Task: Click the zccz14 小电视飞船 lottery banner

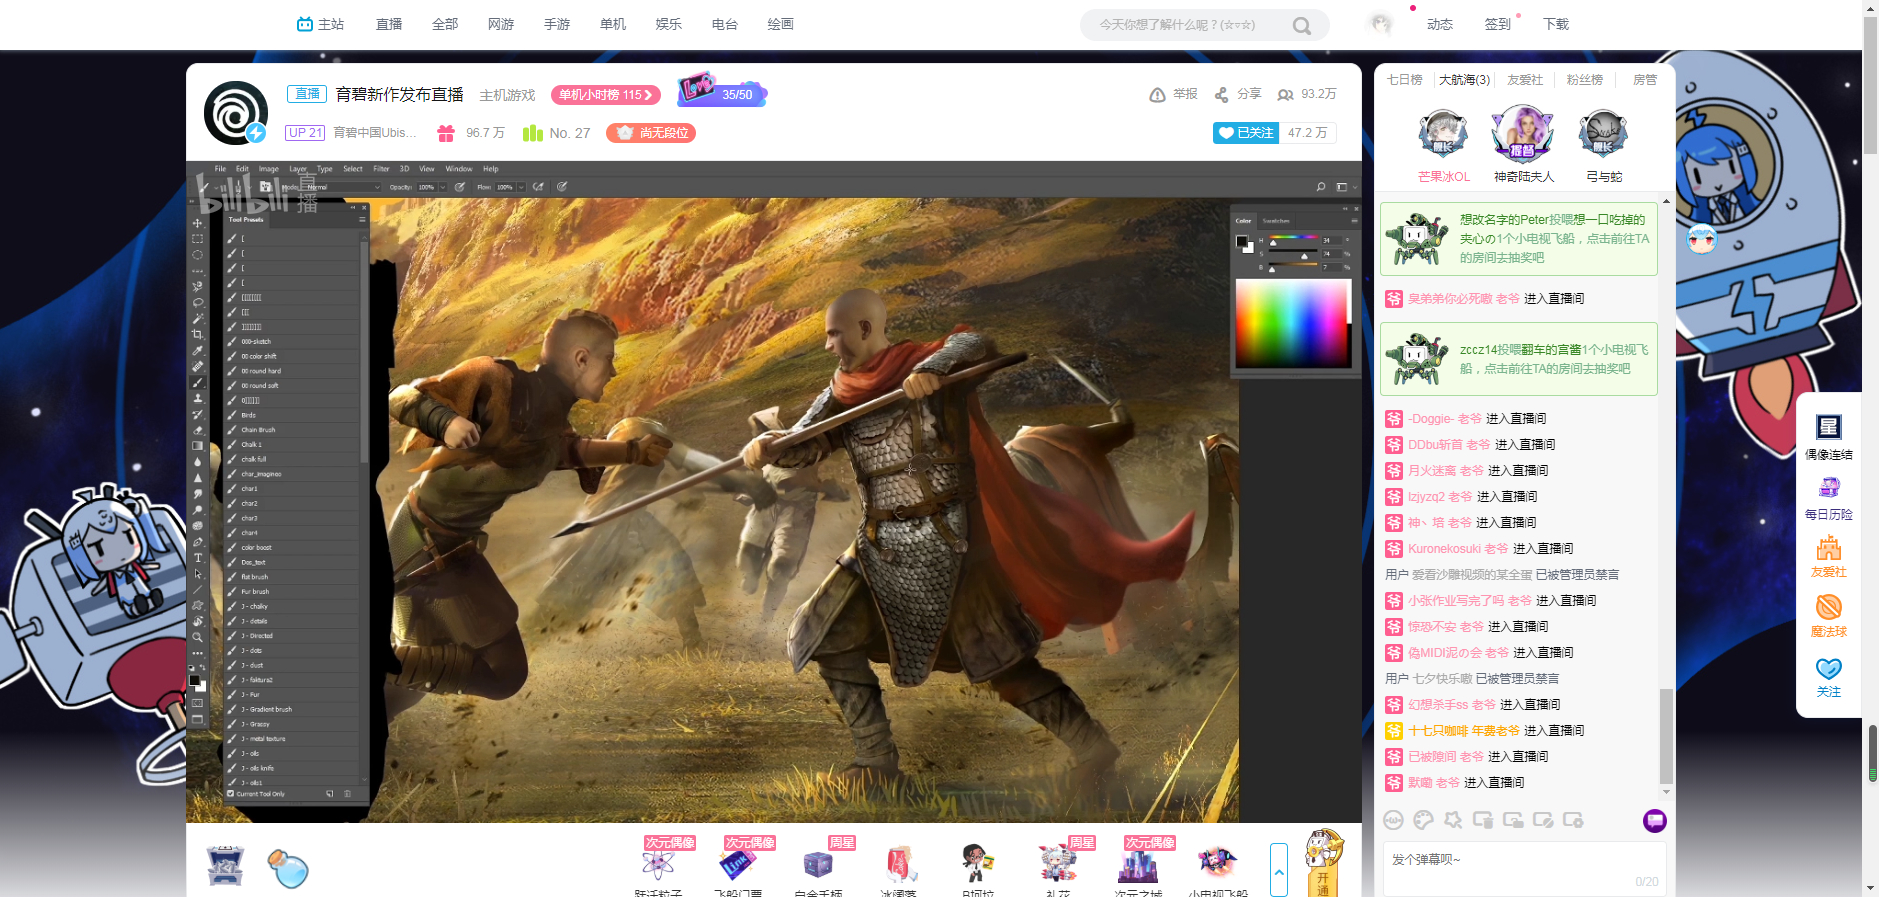Action: 1518,359
